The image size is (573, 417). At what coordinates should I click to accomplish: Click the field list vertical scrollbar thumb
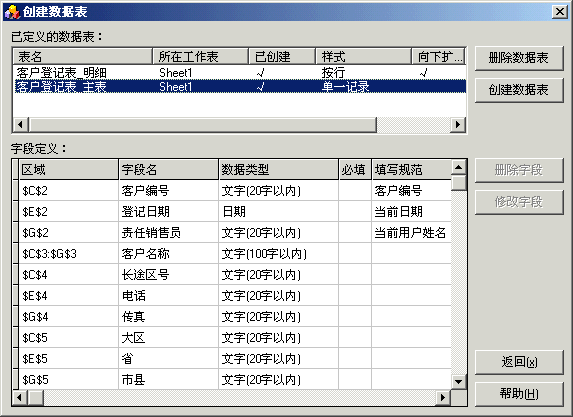click(x=458, y=183)
